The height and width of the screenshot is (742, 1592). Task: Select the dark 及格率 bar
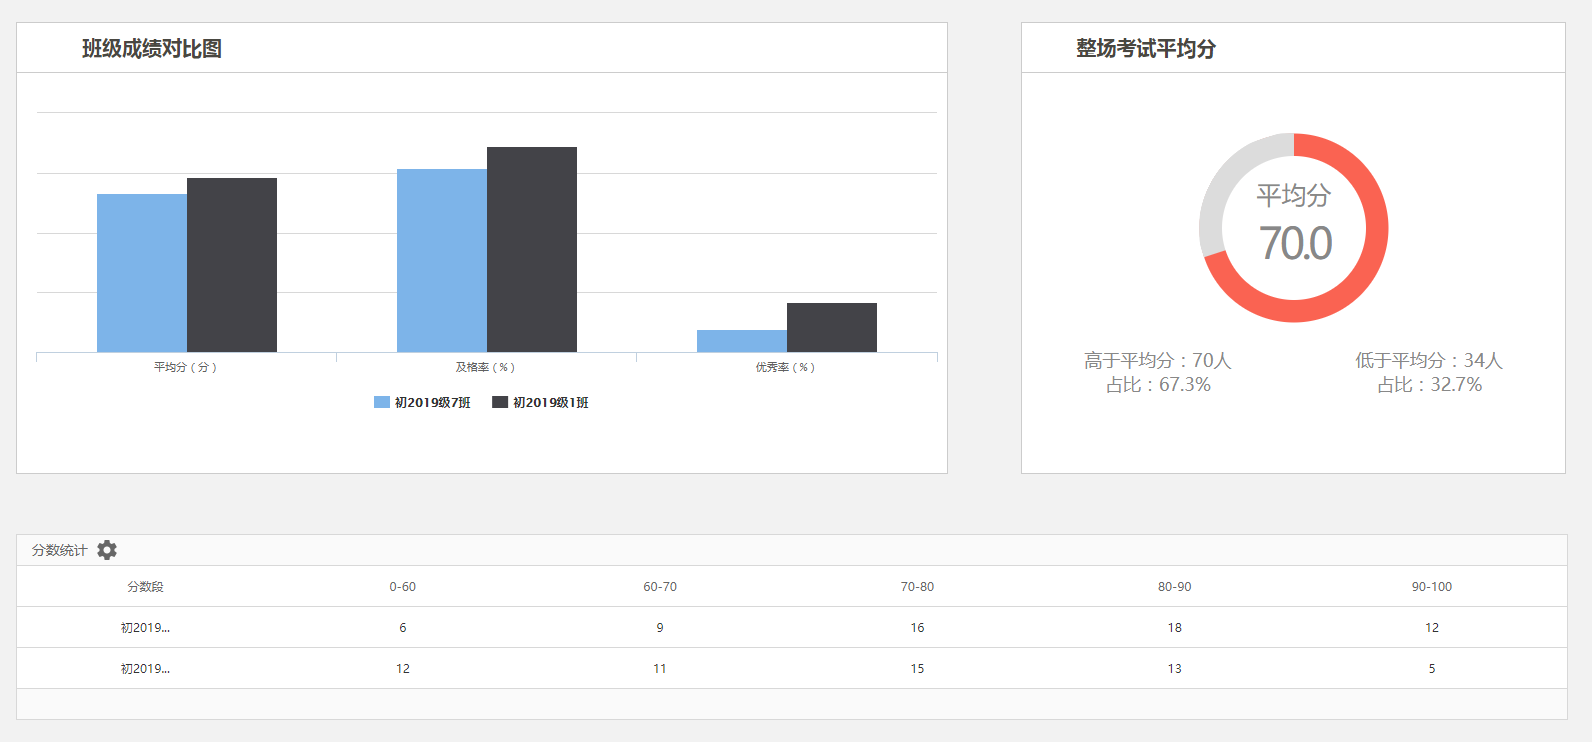click(x=532, y=250)
